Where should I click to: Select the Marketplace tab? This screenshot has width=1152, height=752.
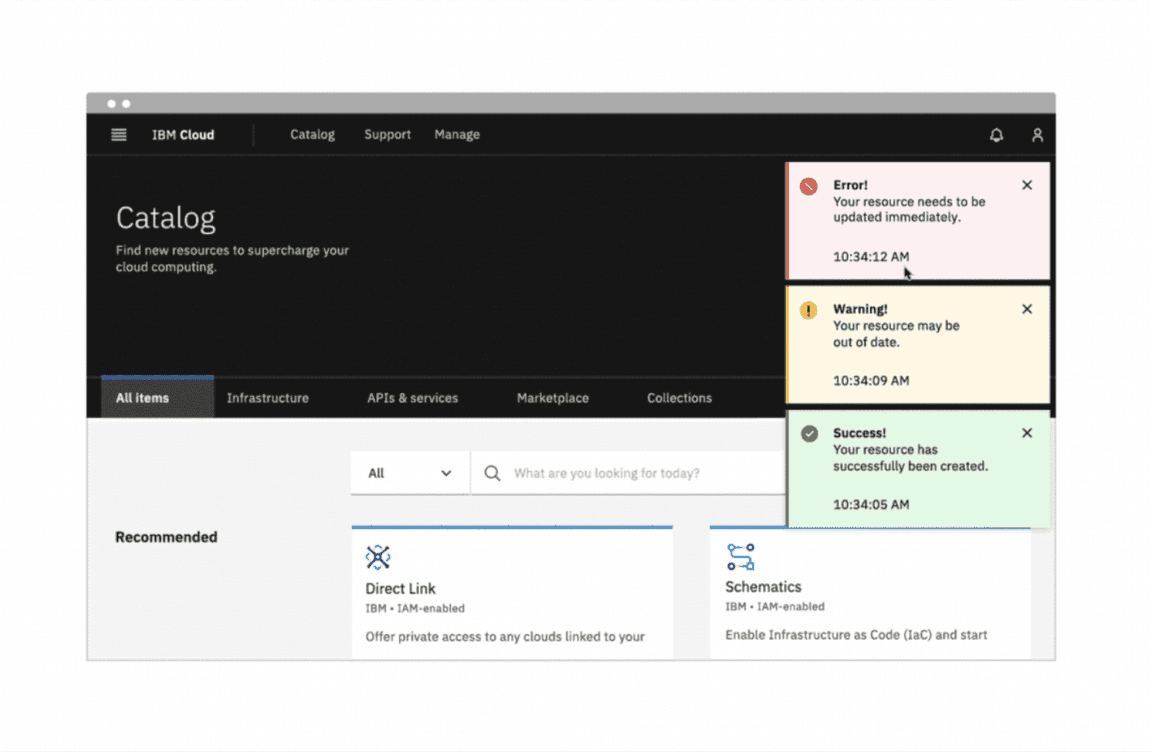point(552,398)
